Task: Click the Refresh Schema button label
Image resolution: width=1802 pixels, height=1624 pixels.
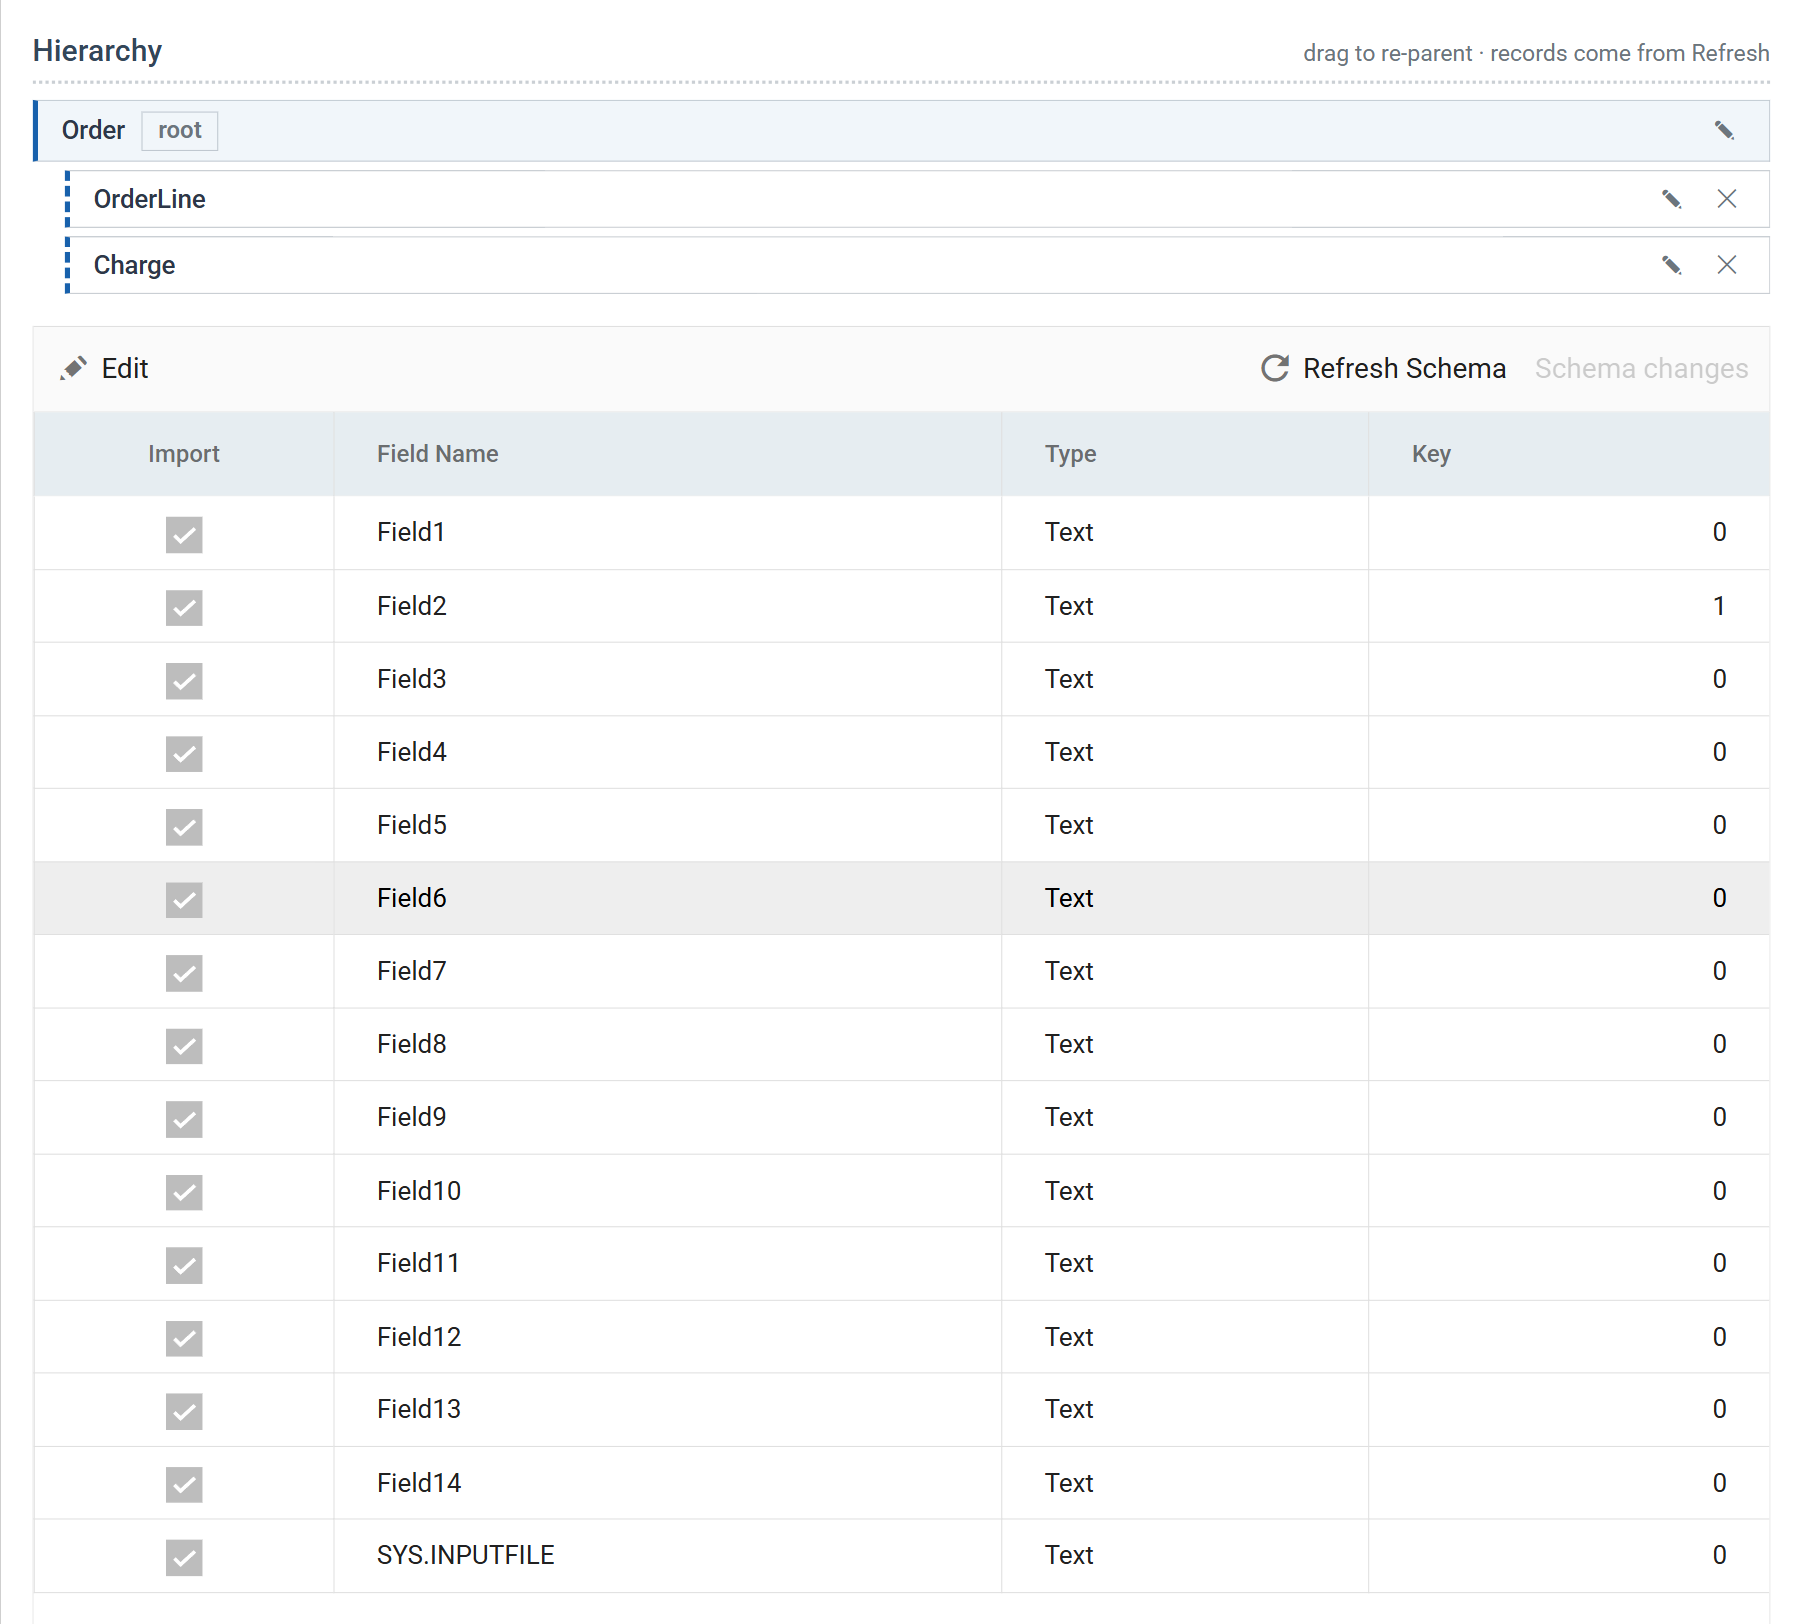Action: pyautogui.click(x=1404, y=369)
